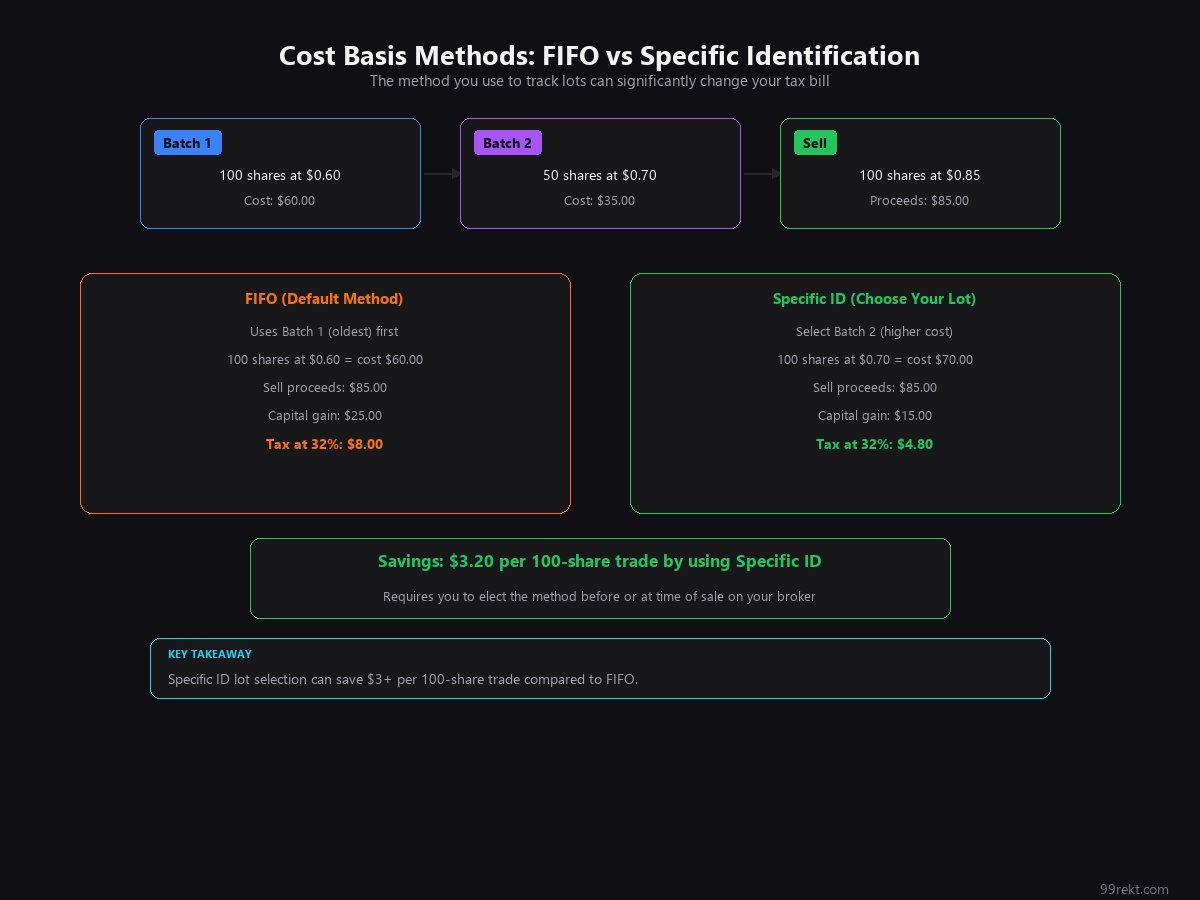
Task: Click the Batch 1 Cost: $60.00 text
Action: click(x=279, y=201)
